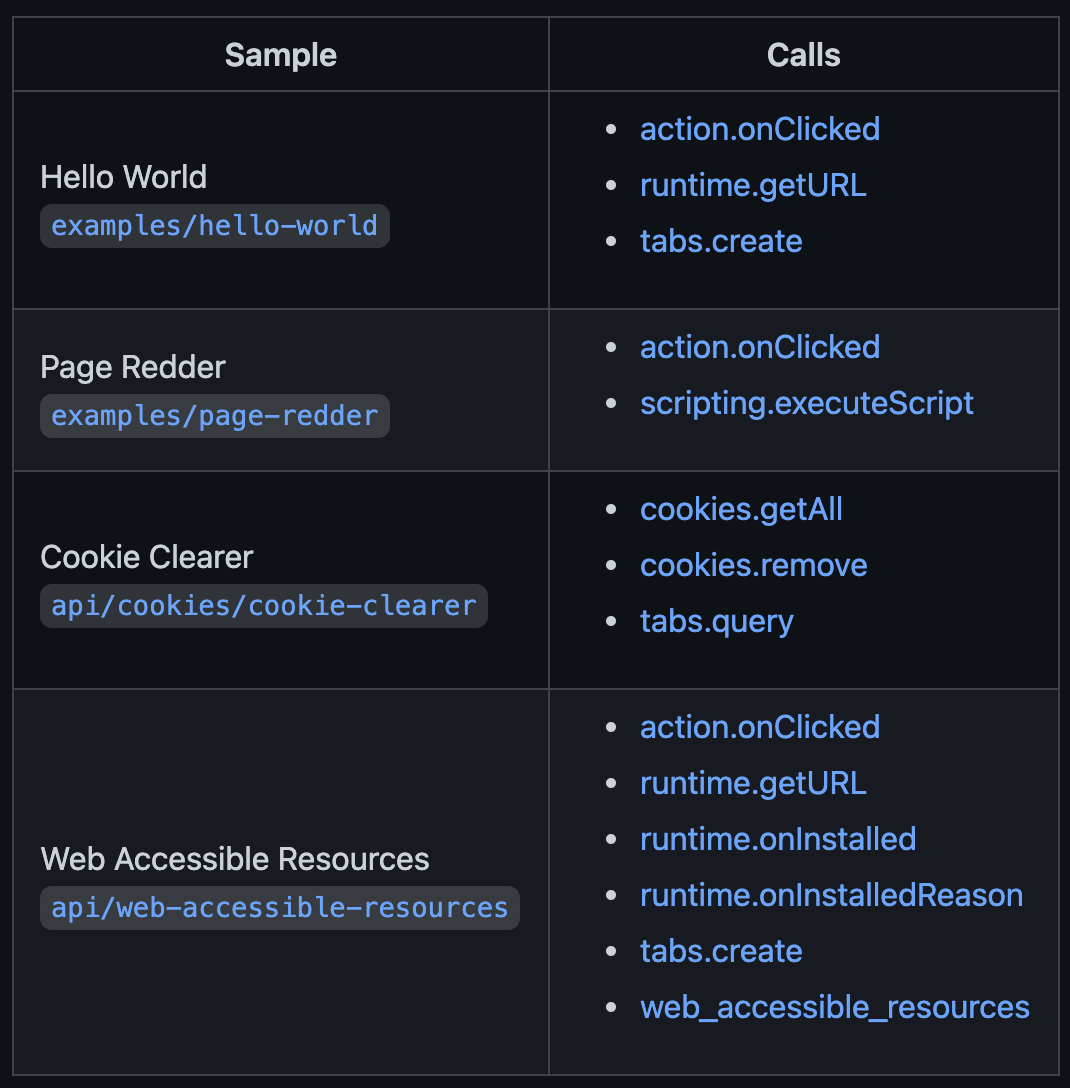Click tabs.create in Web Accessible Resources row
This screenshot has height=1088, width=1070.
point(721,951)
